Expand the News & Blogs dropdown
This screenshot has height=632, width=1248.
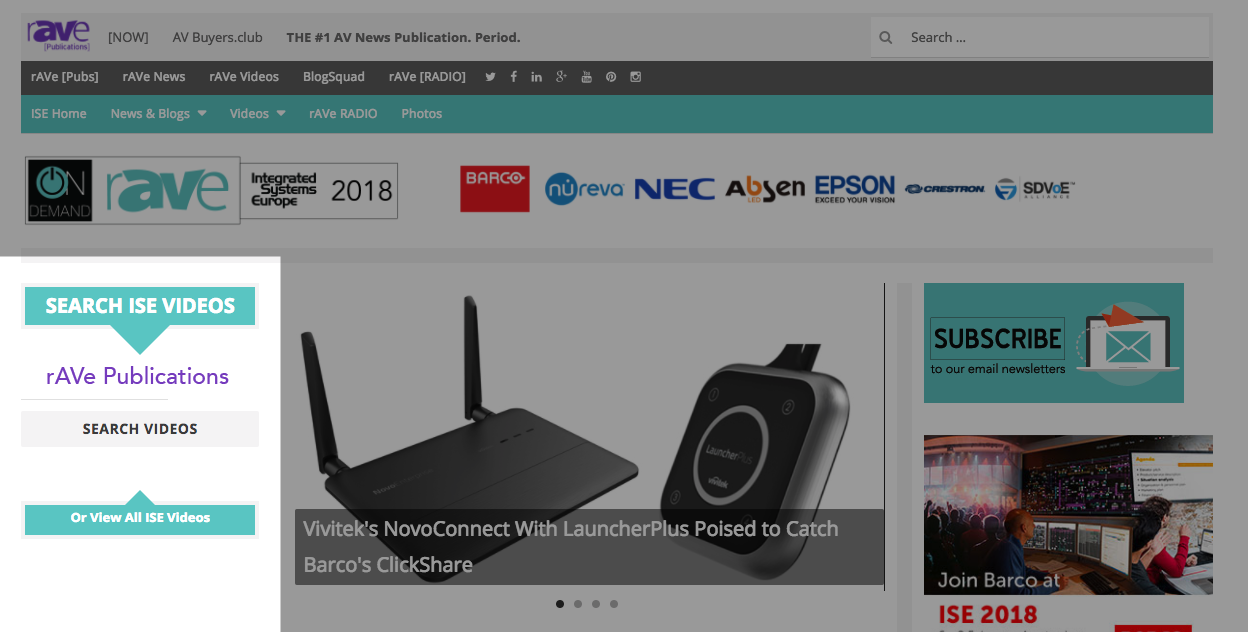(x=158, y=114)
